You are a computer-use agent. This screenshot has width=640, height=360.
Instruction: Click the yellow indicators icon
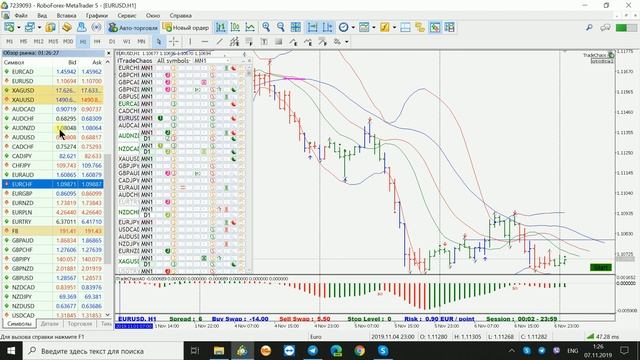pos(384,27)
